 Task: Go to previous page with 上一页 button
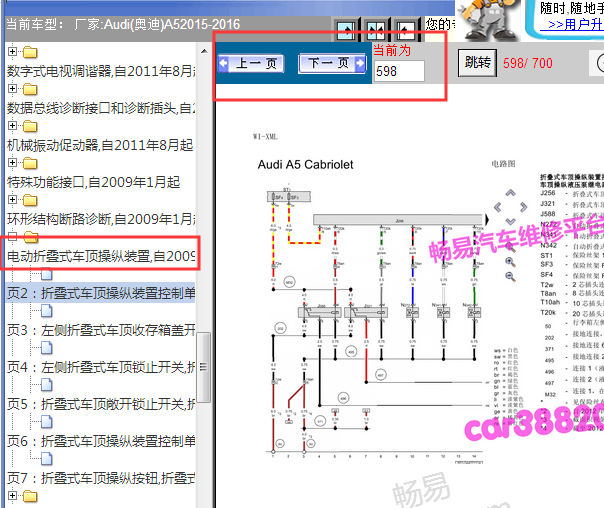click(x=251, y=63)
